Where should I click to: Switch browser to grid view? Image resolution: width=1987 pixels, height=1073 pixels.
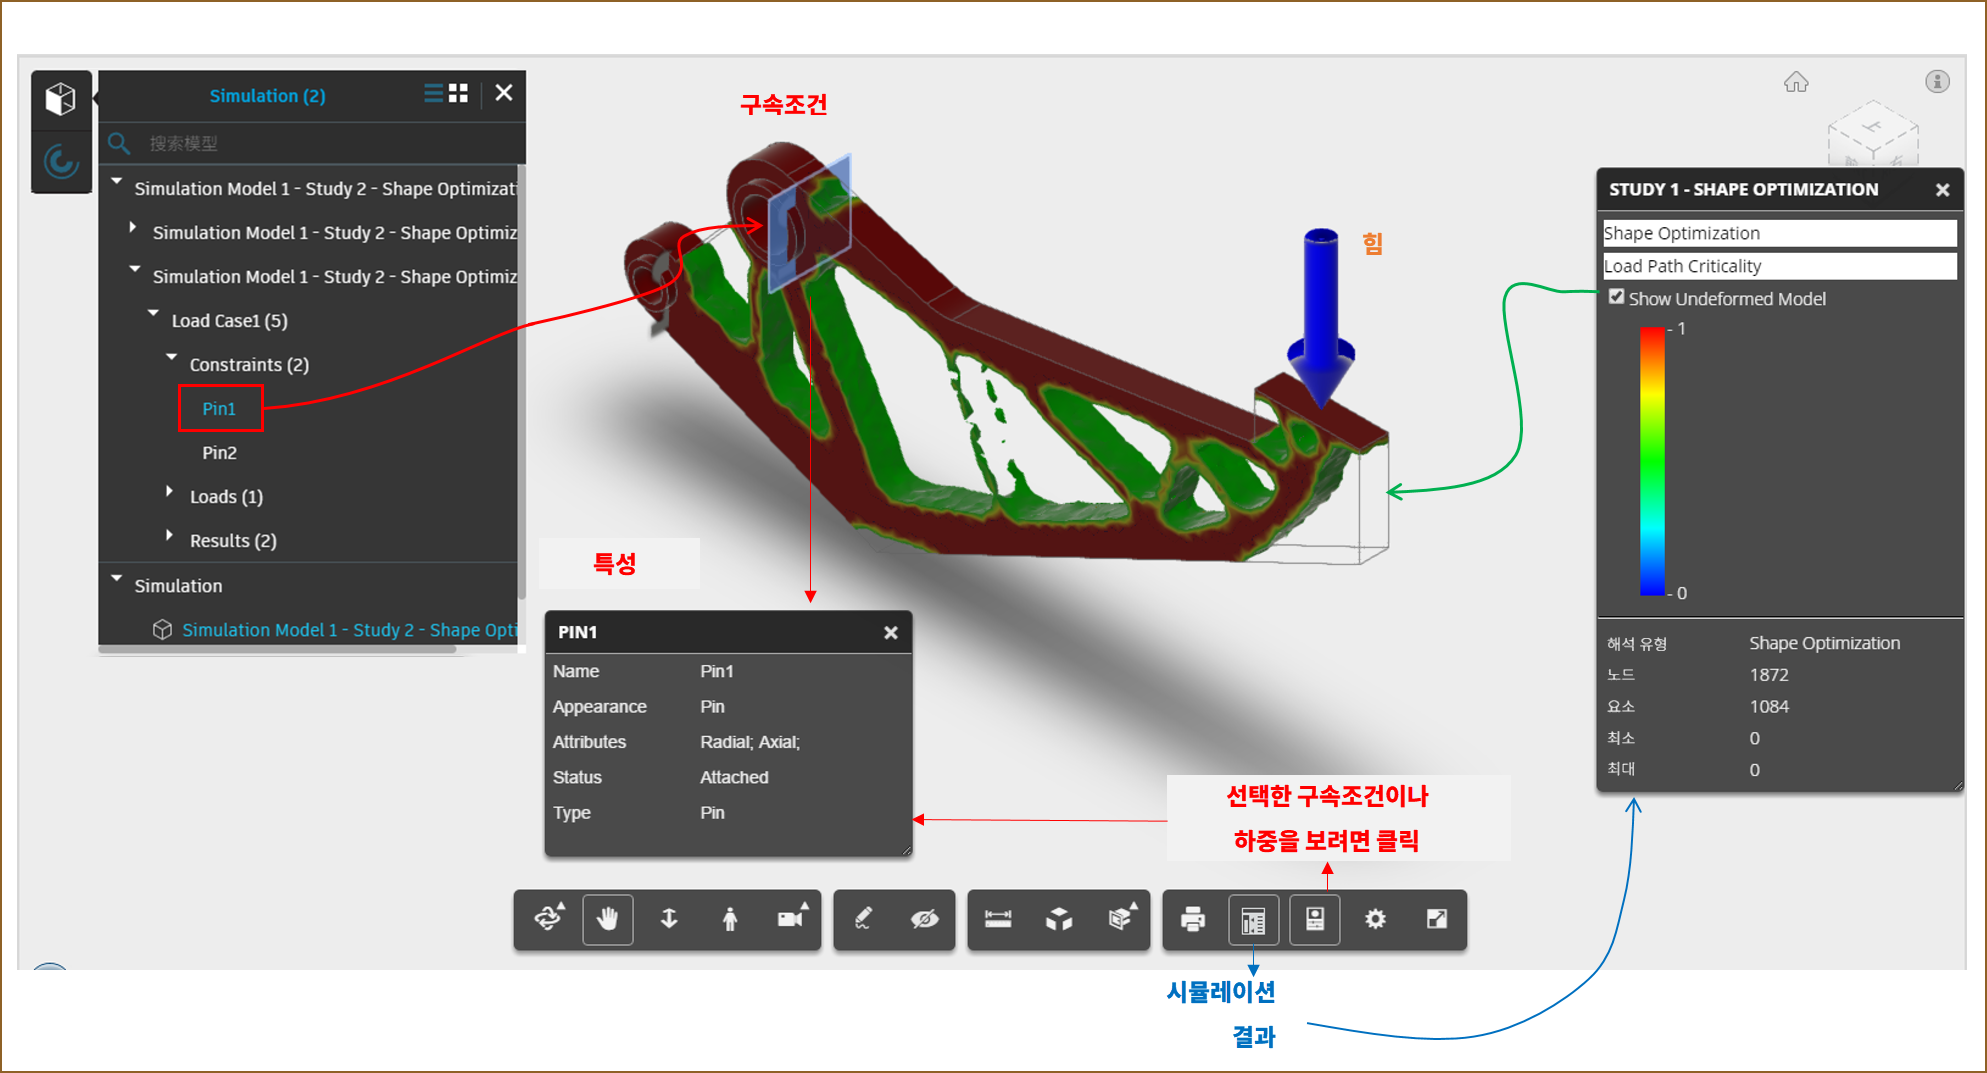click(458, 93)
